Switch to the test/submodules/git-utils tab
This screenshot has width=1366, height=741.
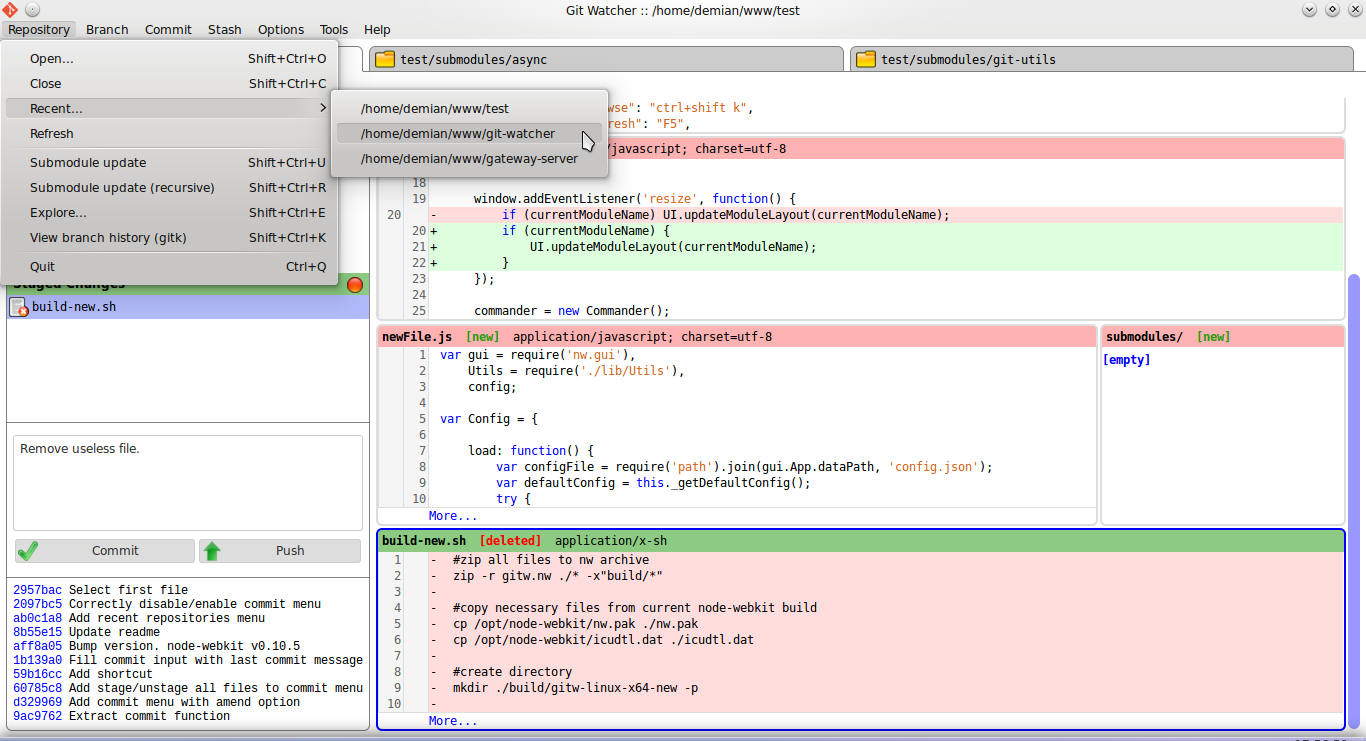pyautogui.click(x=968, y=59)
